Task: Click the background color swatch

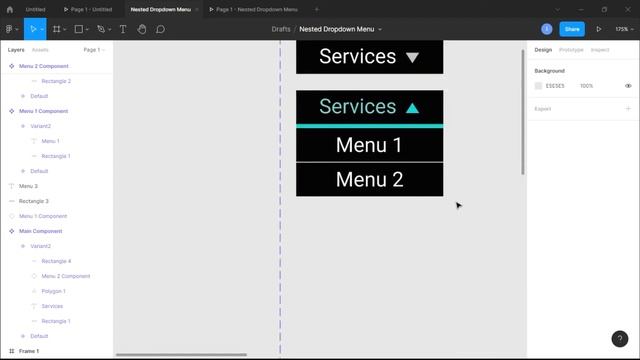Action: click(x=538, y=86)
